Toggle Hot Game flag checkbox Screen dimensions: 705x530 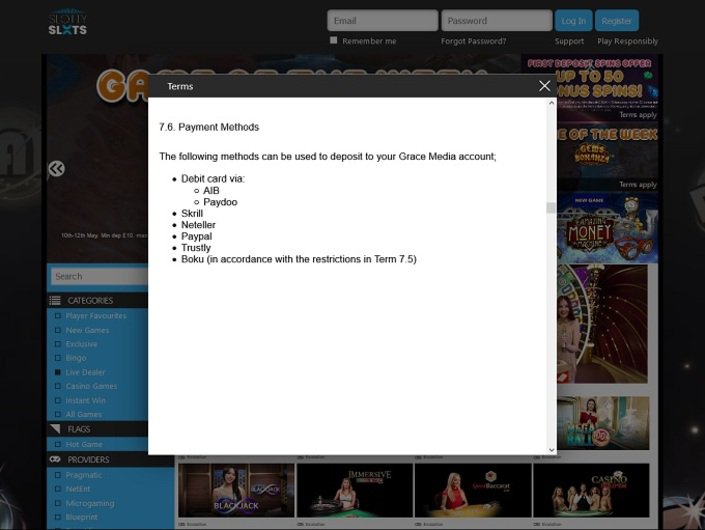58,444
